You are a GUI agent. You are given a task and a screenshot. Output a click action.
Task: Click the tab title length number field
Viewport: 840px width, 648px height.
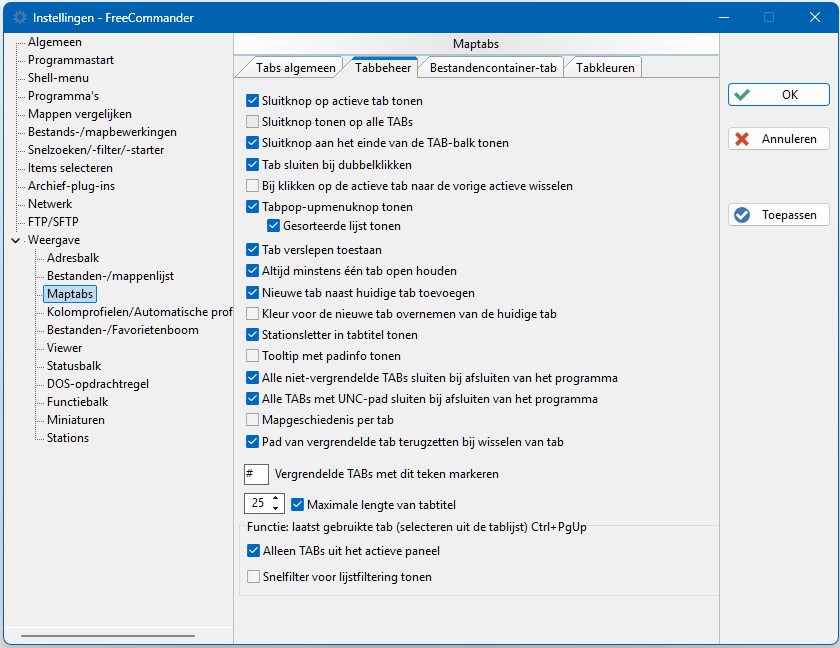258,503
